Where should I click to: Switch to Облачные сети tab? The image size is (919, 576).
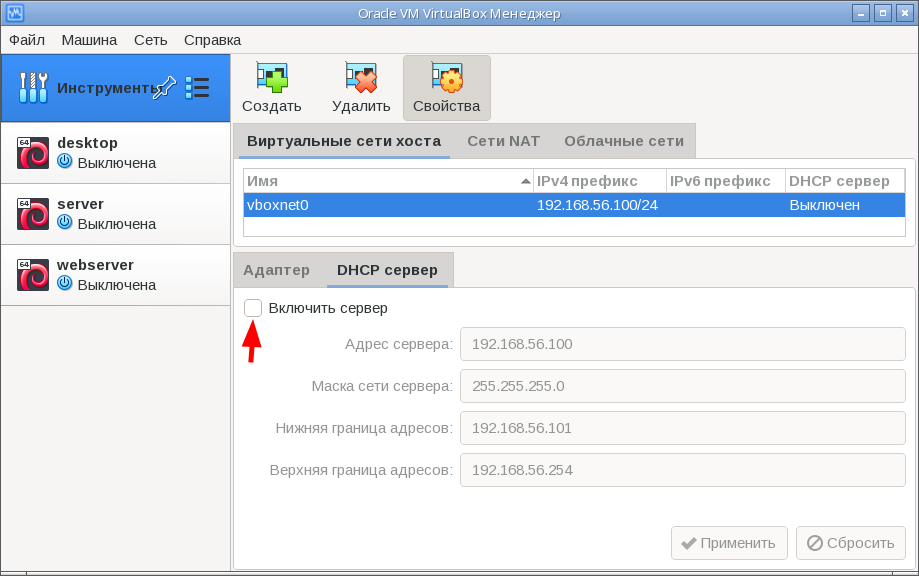(624, 141)
